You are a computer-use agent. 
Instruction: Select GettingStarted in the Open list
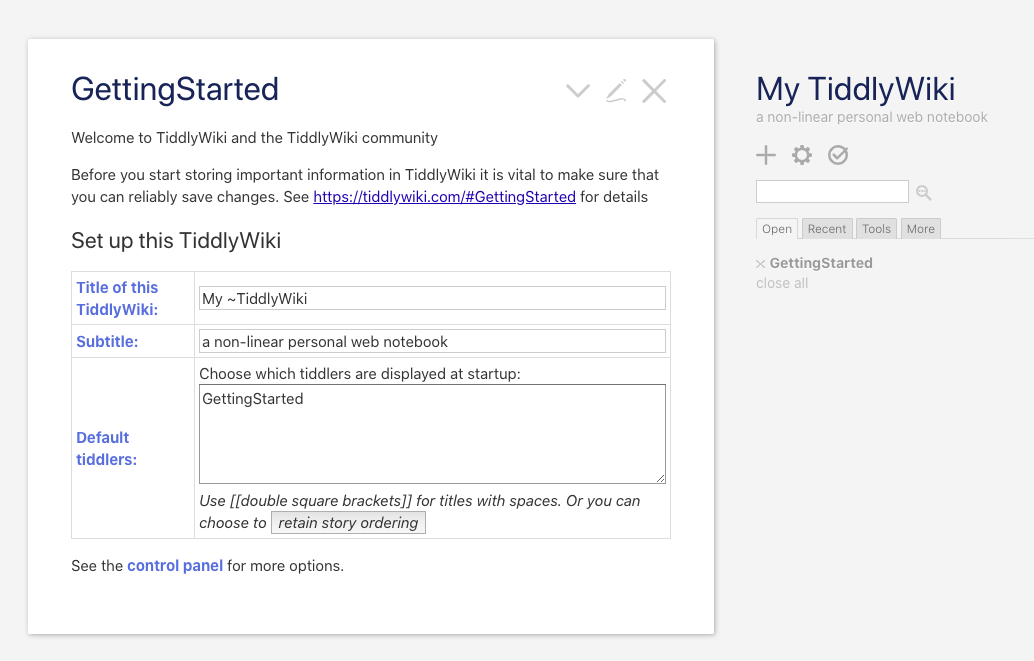click(820, 263)
